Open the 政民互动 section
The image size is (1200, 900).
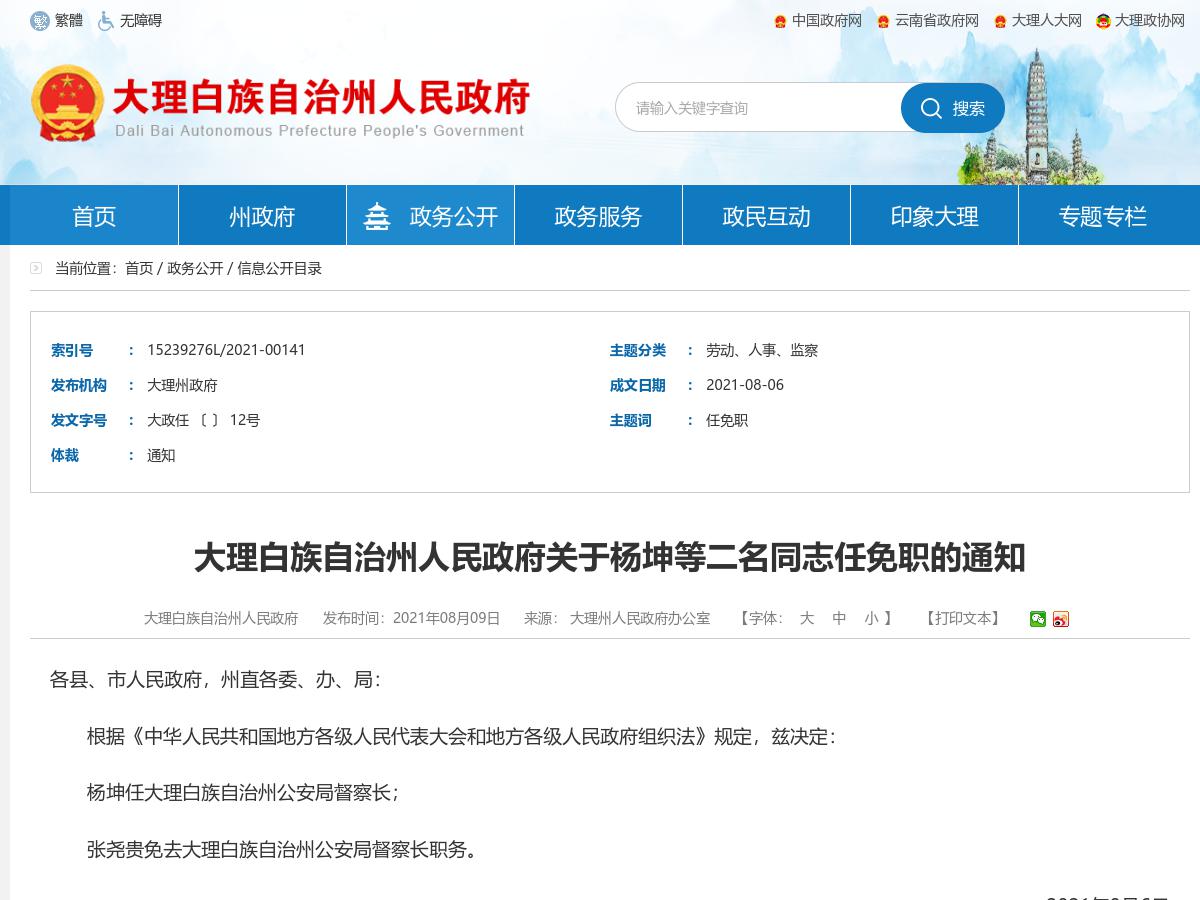pyautogui.click(x=766, y=214)
